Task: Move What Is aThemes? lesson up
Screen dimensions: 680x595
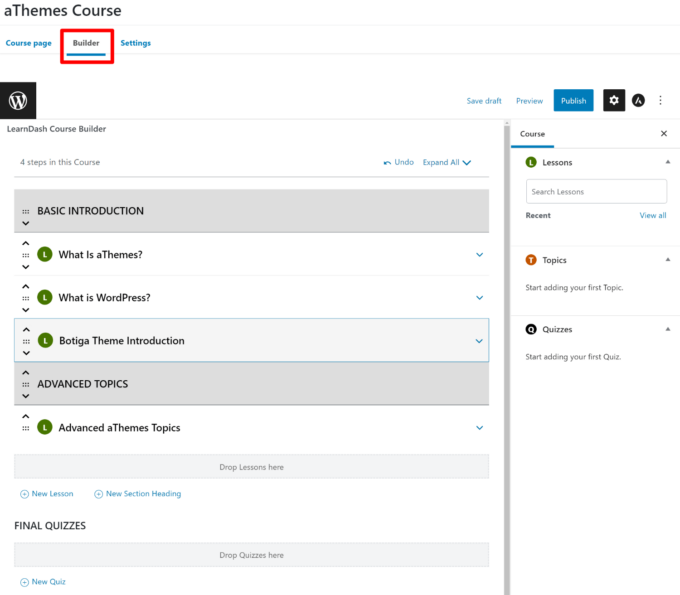Action: pyautogui.click(x=26, y=243)
